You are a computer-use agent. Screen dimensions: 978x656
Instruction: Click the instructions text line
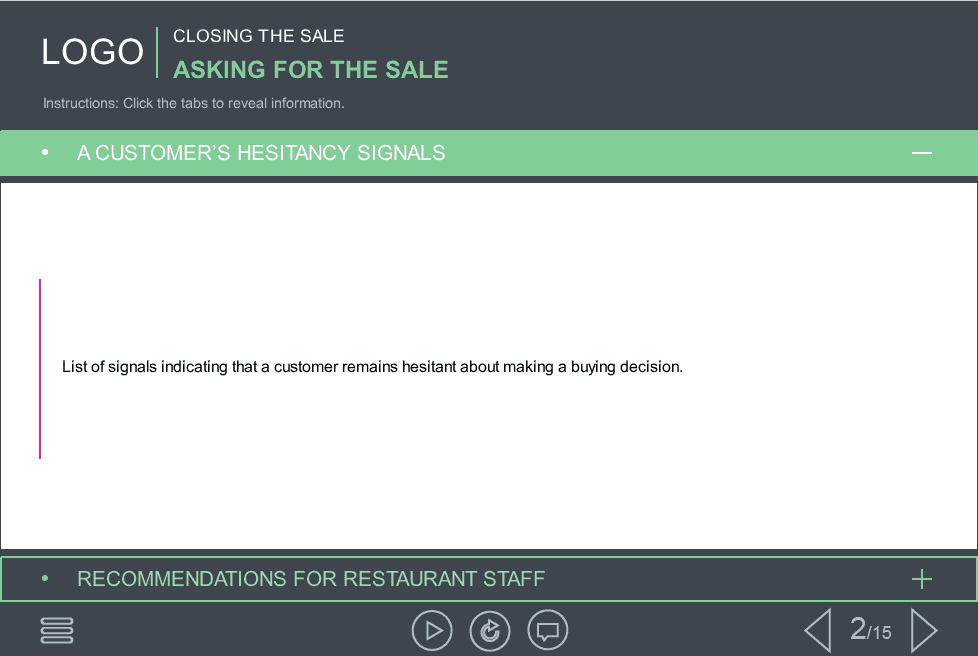click(x=193, y=104)
